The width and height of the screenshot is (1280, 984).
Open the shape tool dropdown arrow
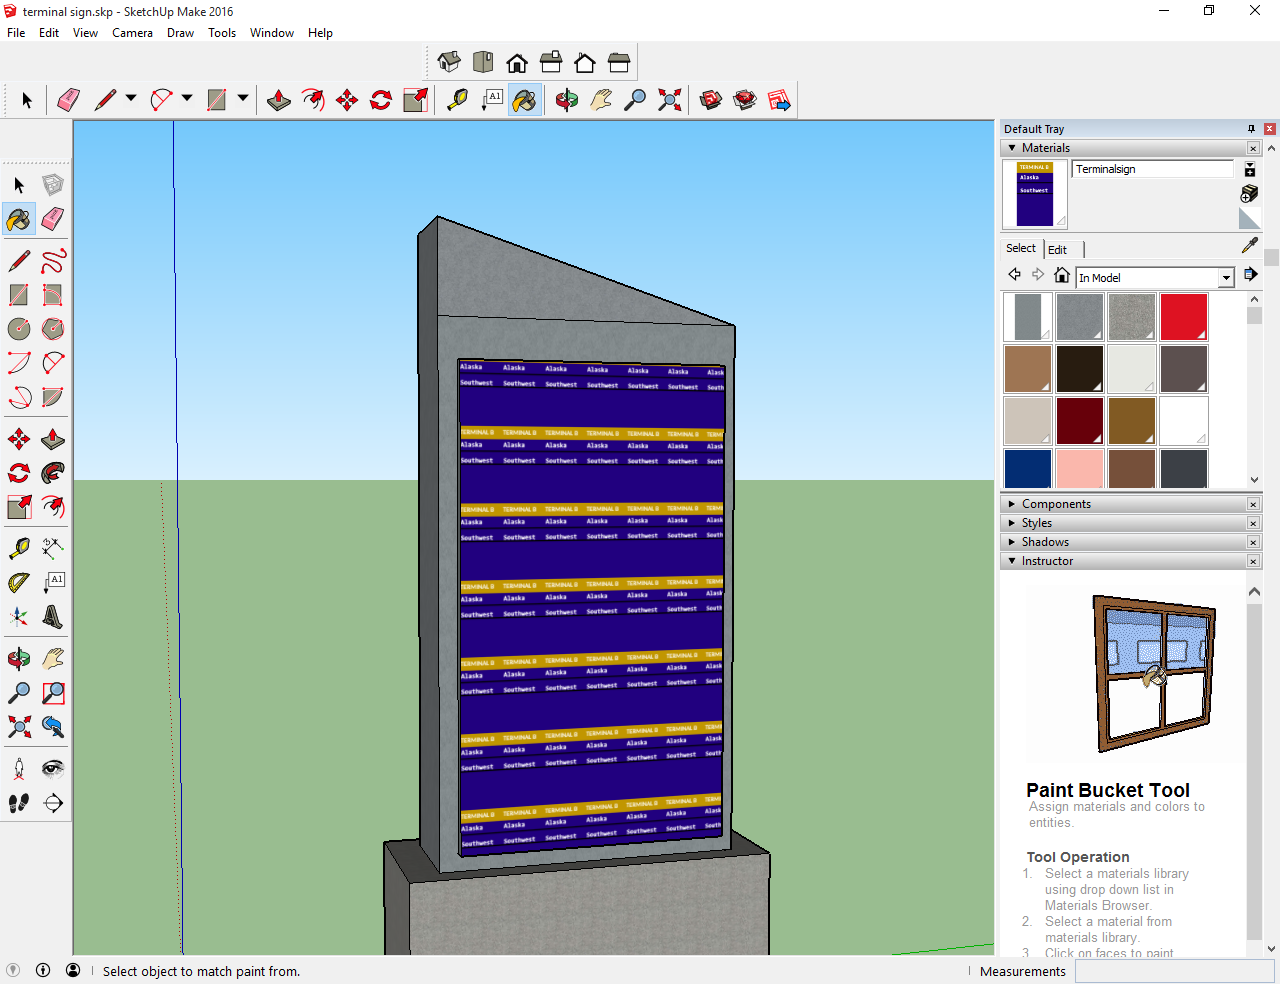point(243,98)
